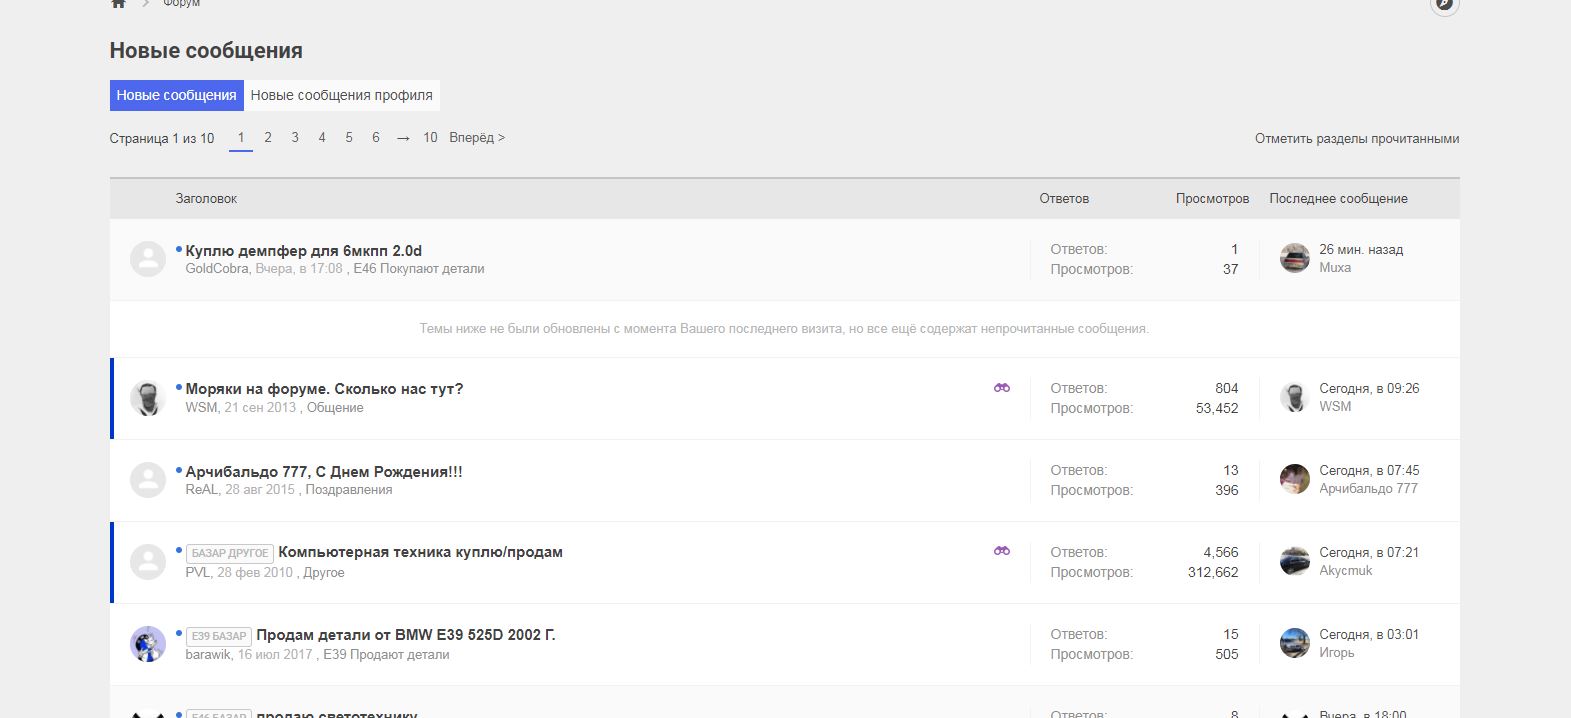
Task: Click the home icon in breadcrumb
Action: coord(118,4)
